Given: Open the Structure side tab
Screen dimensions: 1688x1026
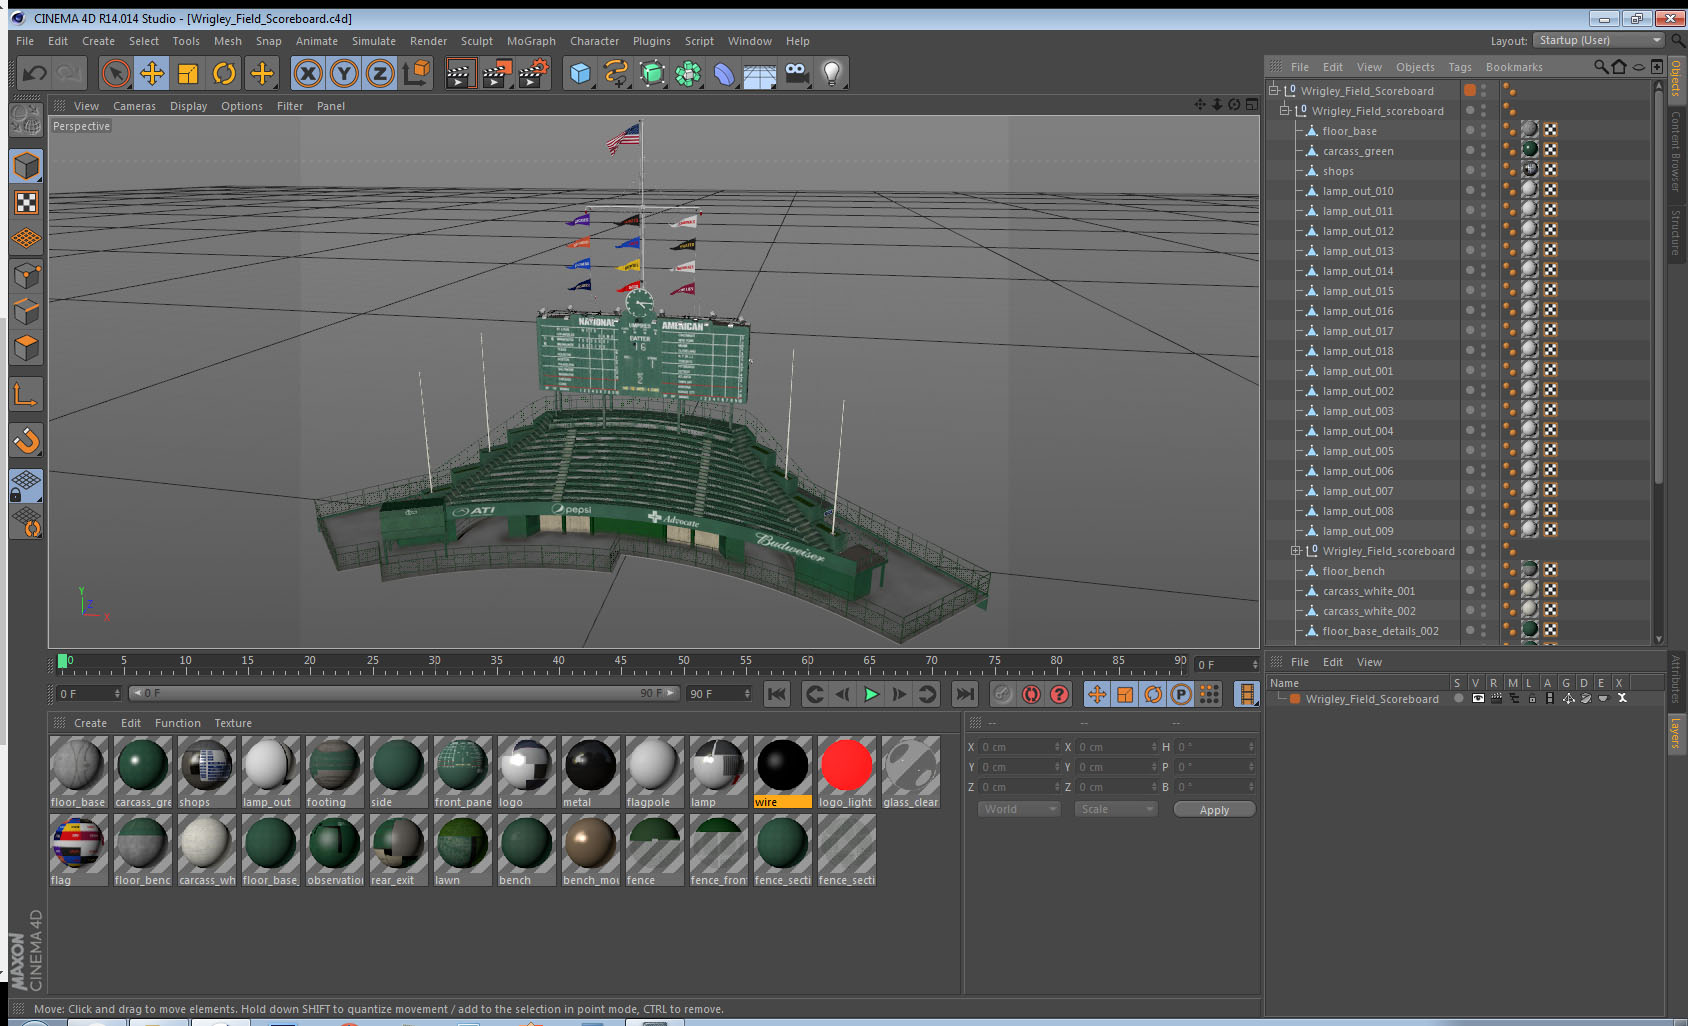Looking at the screenshot, I should [1675, 232].
